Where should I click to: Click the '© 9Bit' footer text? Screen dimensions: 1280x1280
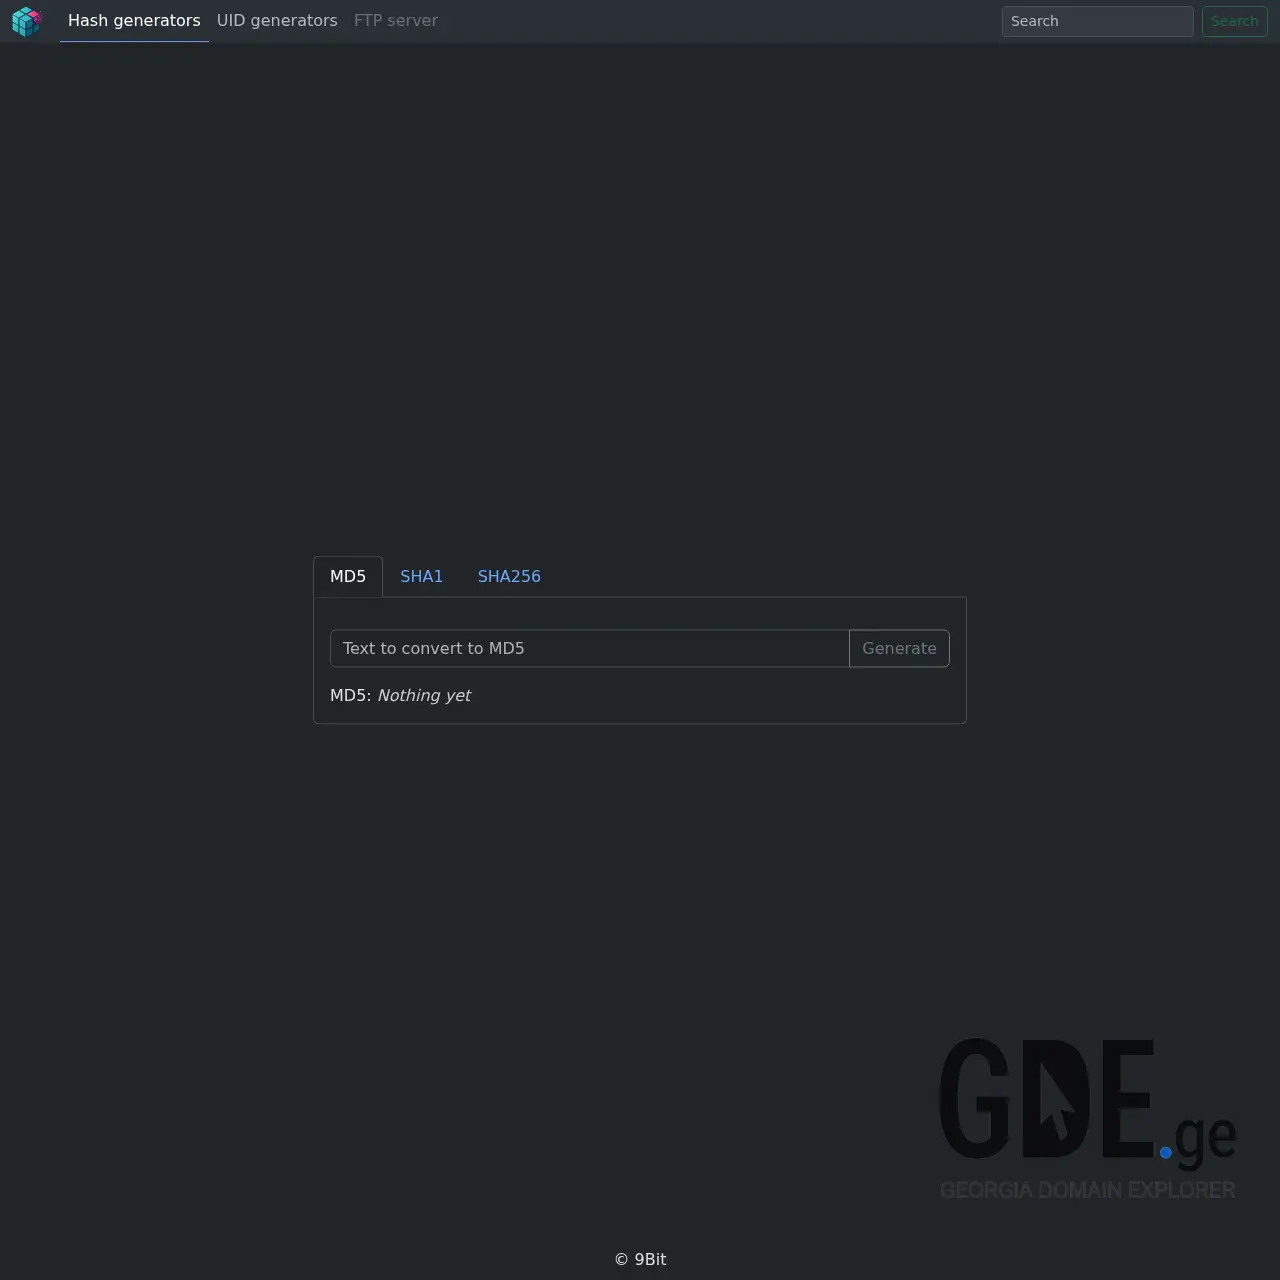coord(640,1260)
